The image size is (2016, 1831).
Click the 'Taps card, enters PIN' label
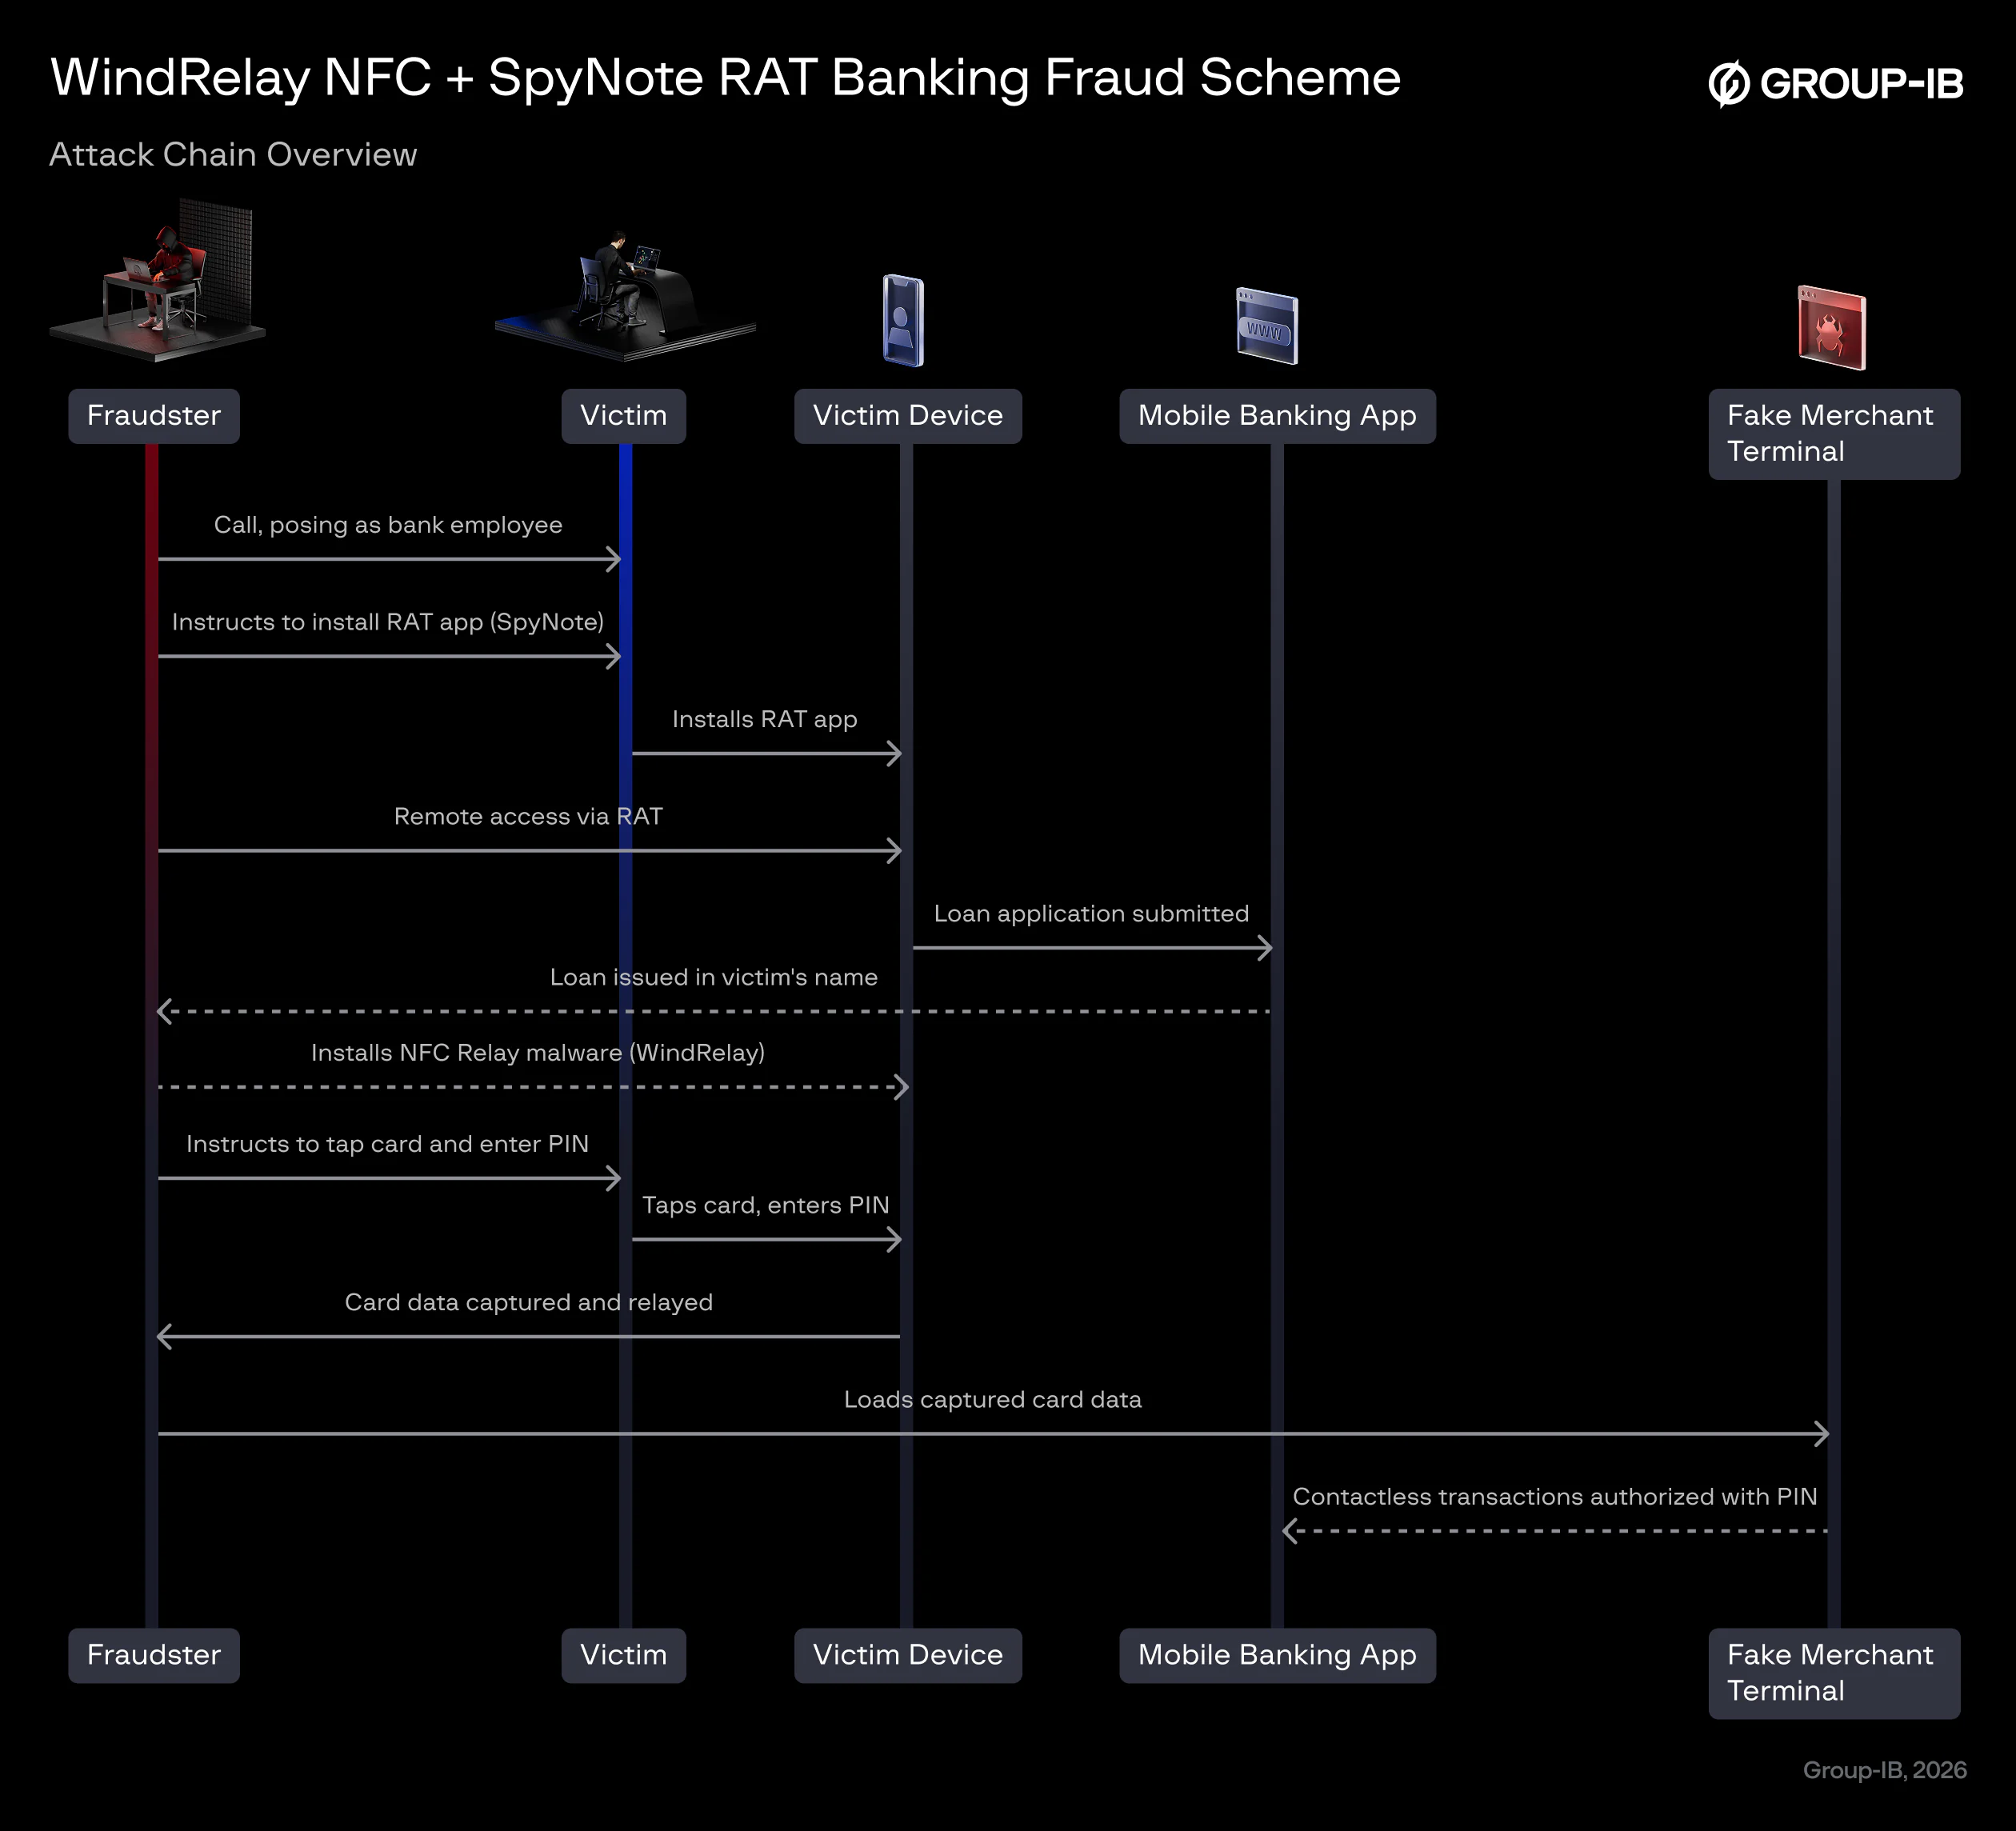click(x=766, y=1205)
